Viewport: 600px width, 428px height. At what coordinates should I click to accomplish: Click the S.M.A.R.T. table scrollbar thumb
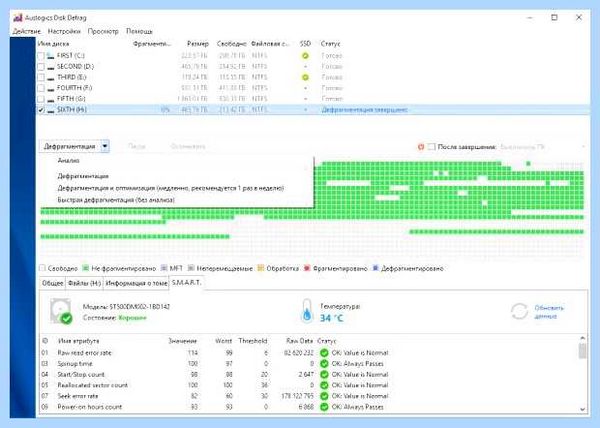(582, 351)
